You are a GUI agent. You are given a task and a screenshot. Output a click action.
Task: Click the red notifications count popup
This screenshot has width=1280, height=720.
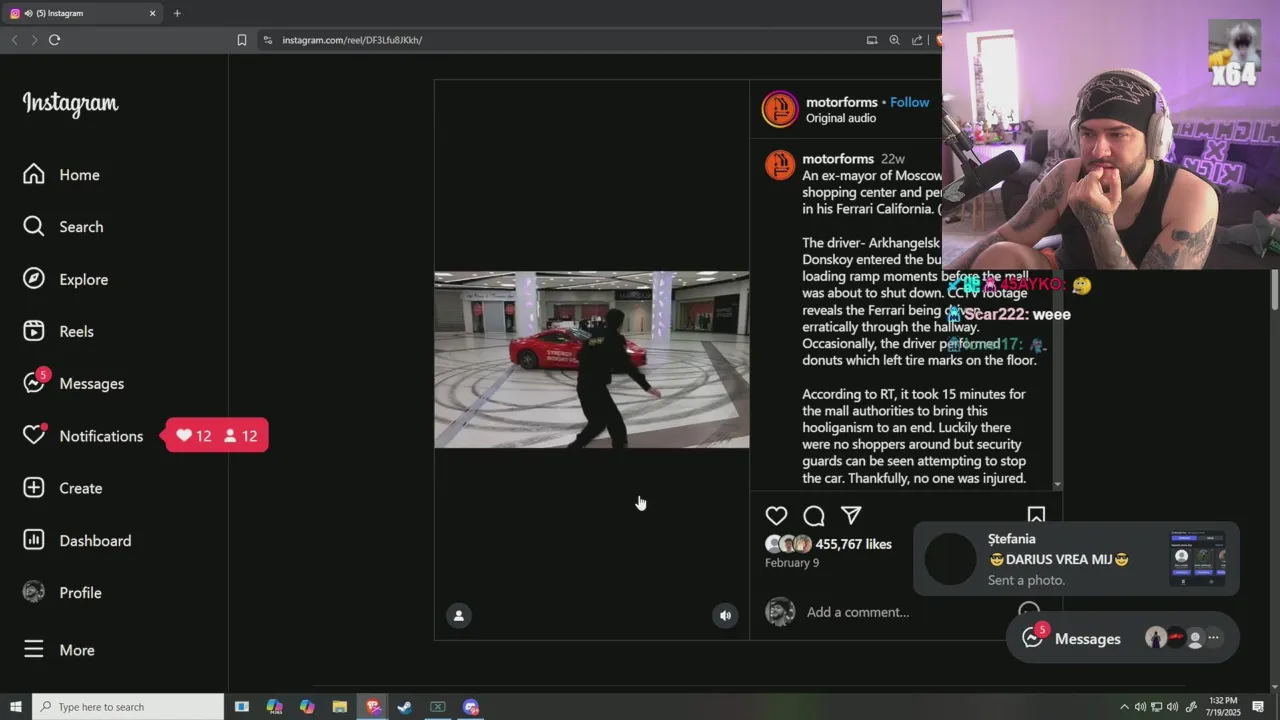(216, 436)
